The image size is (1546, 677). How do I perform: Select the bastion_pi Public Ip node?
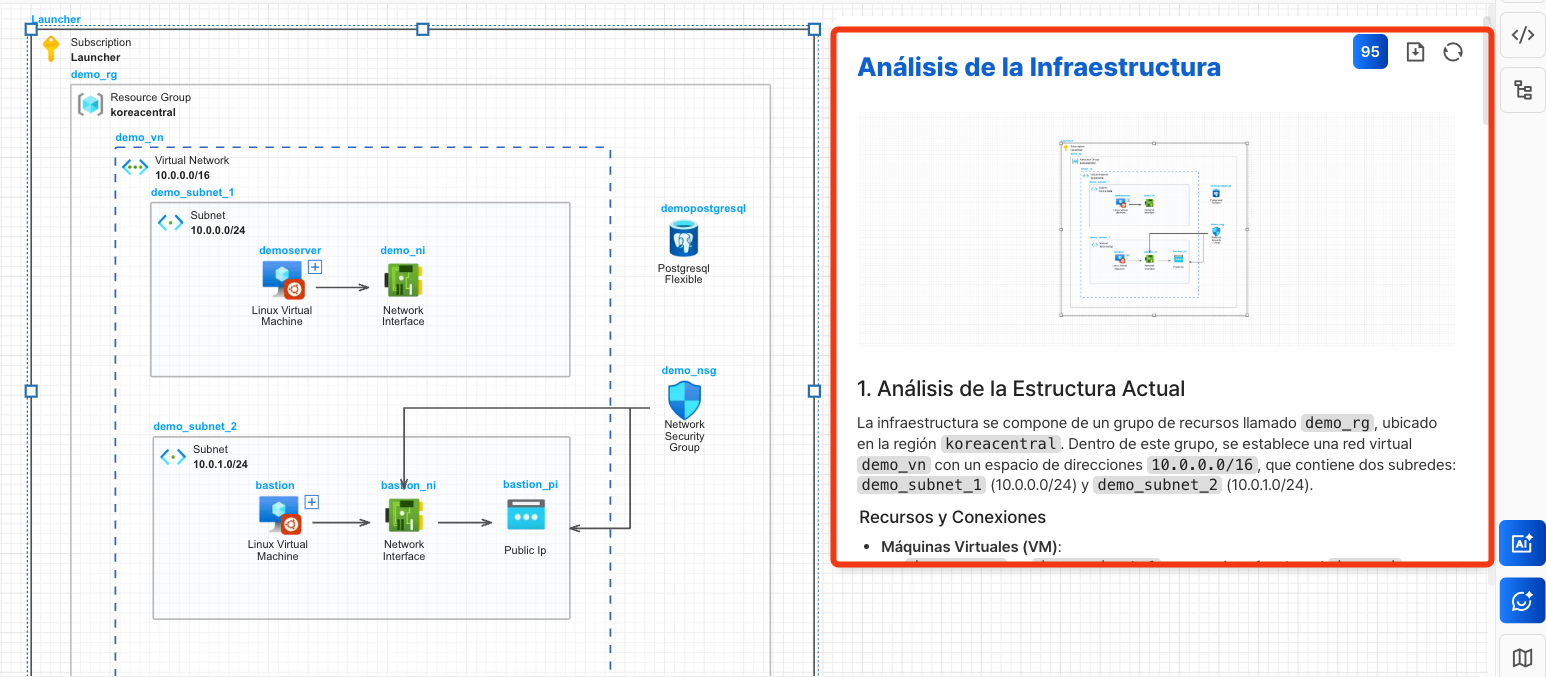[x=525, y=515]
